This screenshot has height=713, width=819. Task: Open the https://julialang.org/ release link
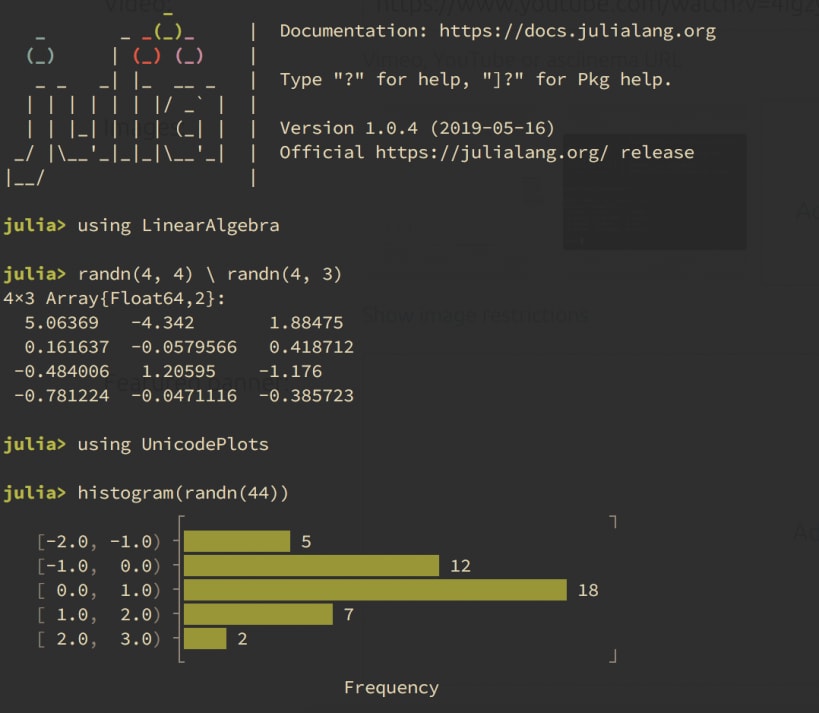(x=492, y=153)
